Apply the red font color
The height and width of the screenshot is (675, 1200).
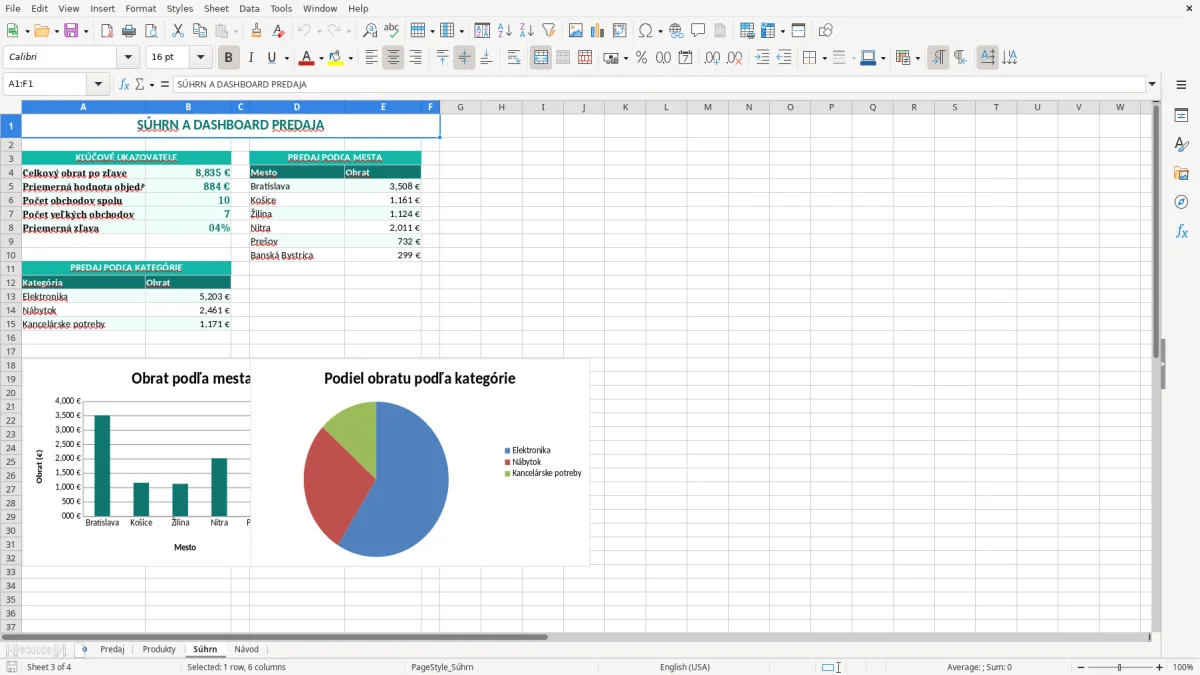point(306,58)
